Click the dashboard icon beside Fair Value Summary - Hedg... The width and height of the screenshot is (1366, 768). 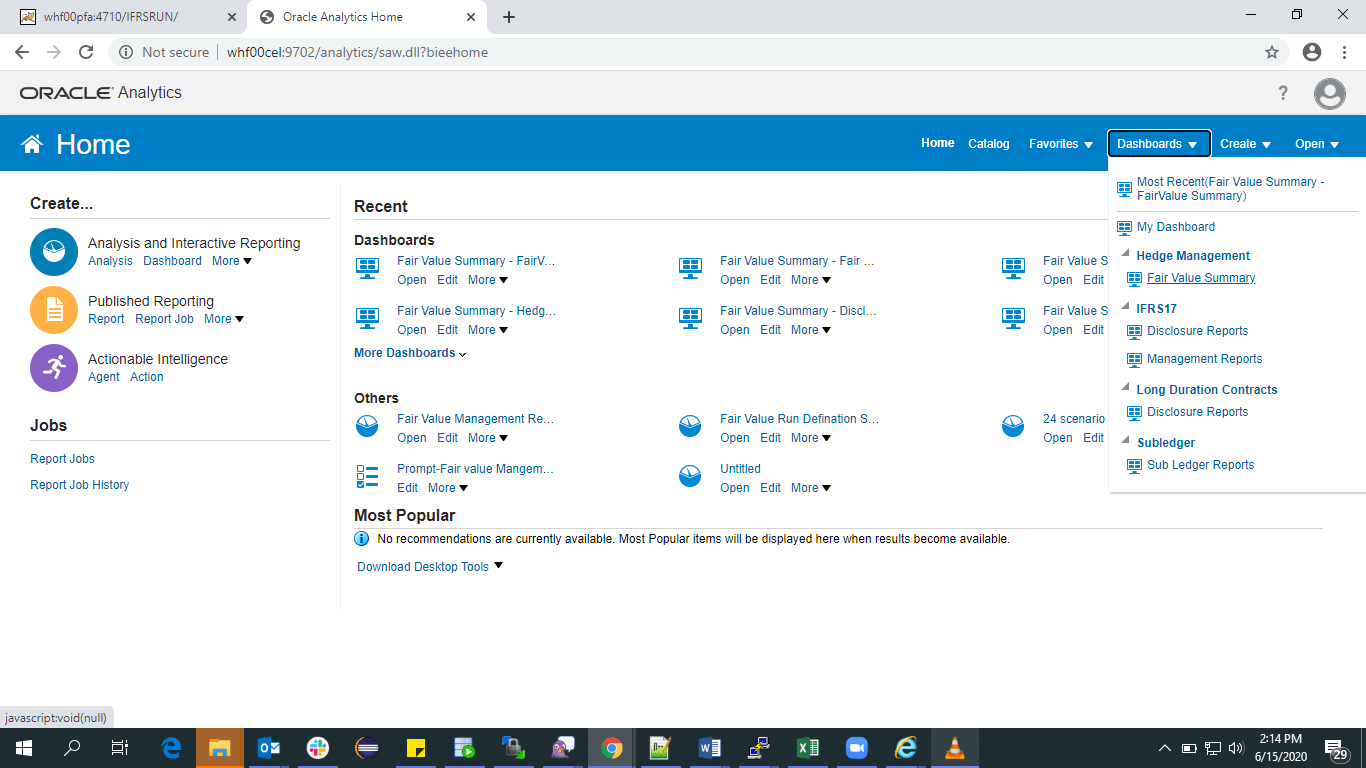[x=368, y=318]
